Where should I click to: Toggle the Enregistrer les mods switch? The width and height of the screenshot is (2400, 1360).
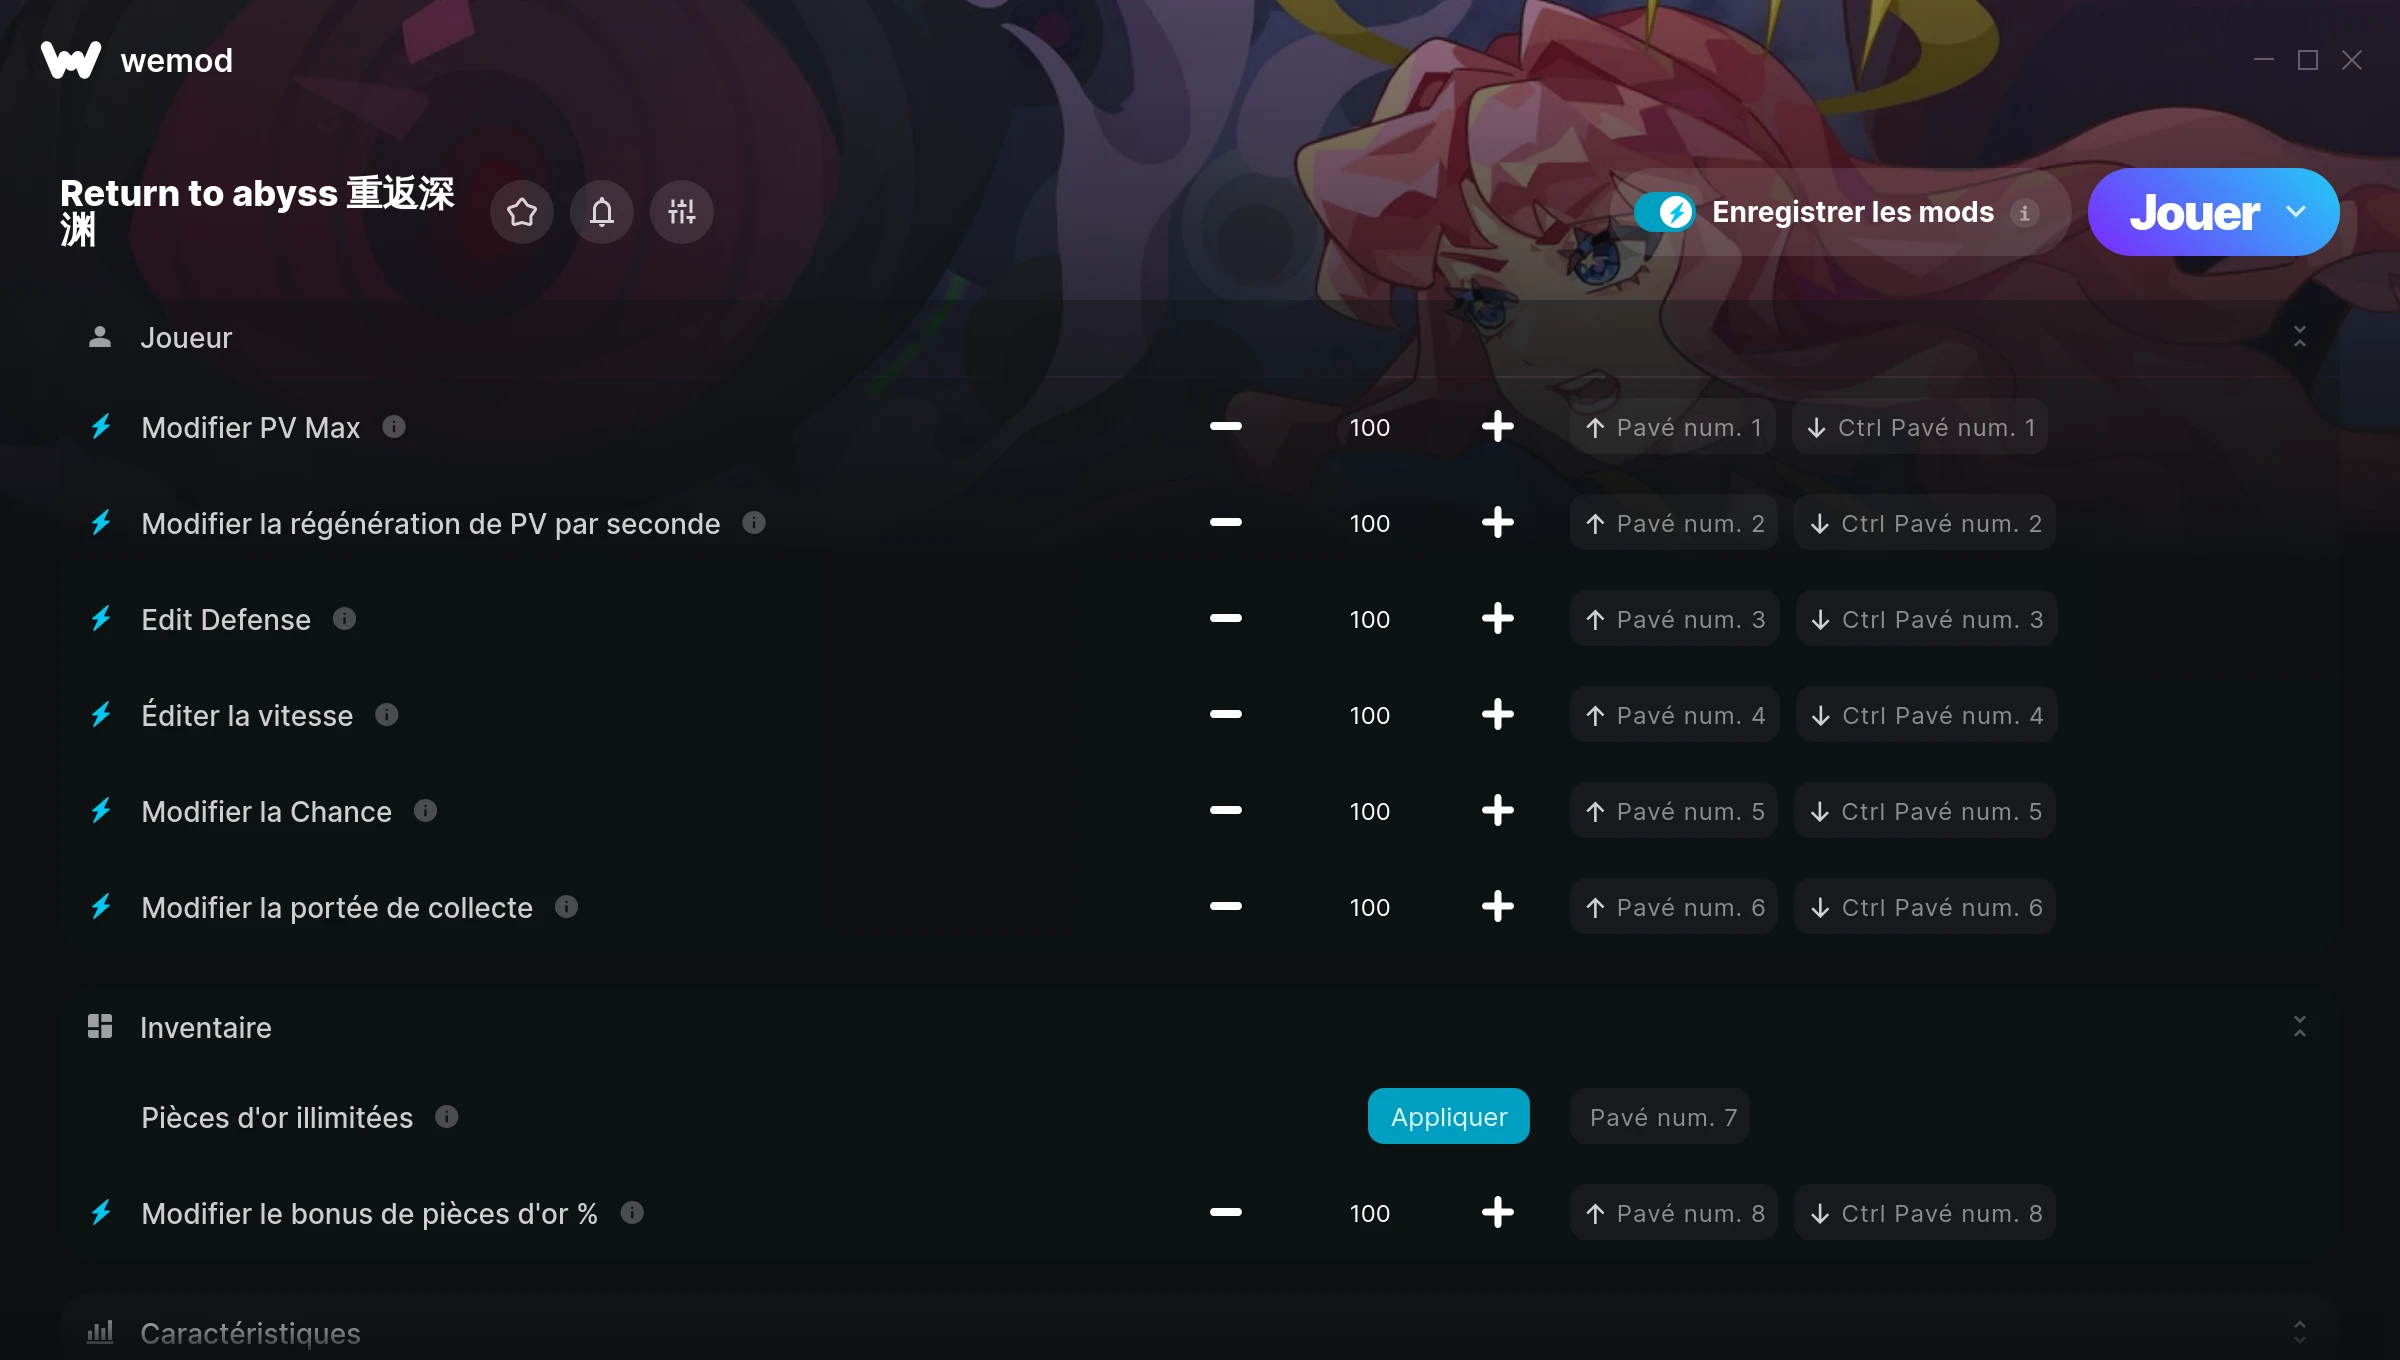[x=1665, y=212]
